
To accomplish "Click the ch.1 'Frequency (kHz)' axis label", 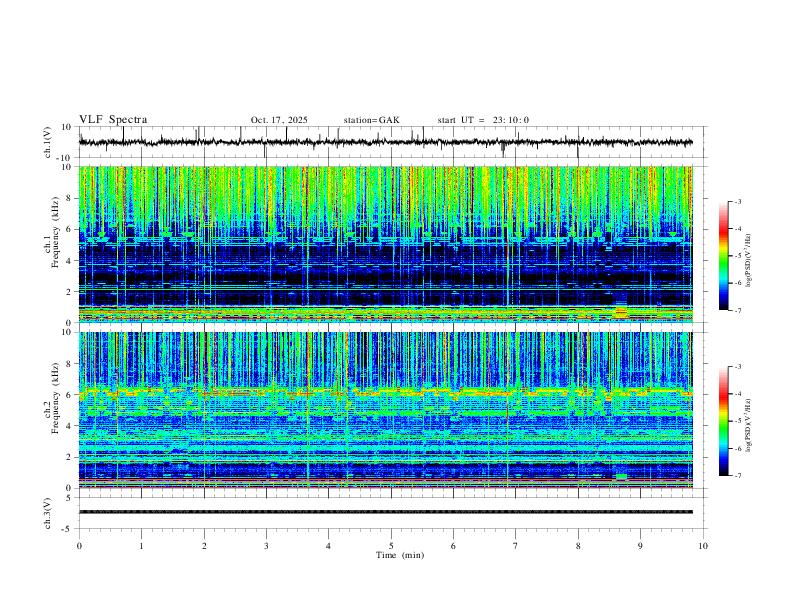I will click(x=55, y=230).
